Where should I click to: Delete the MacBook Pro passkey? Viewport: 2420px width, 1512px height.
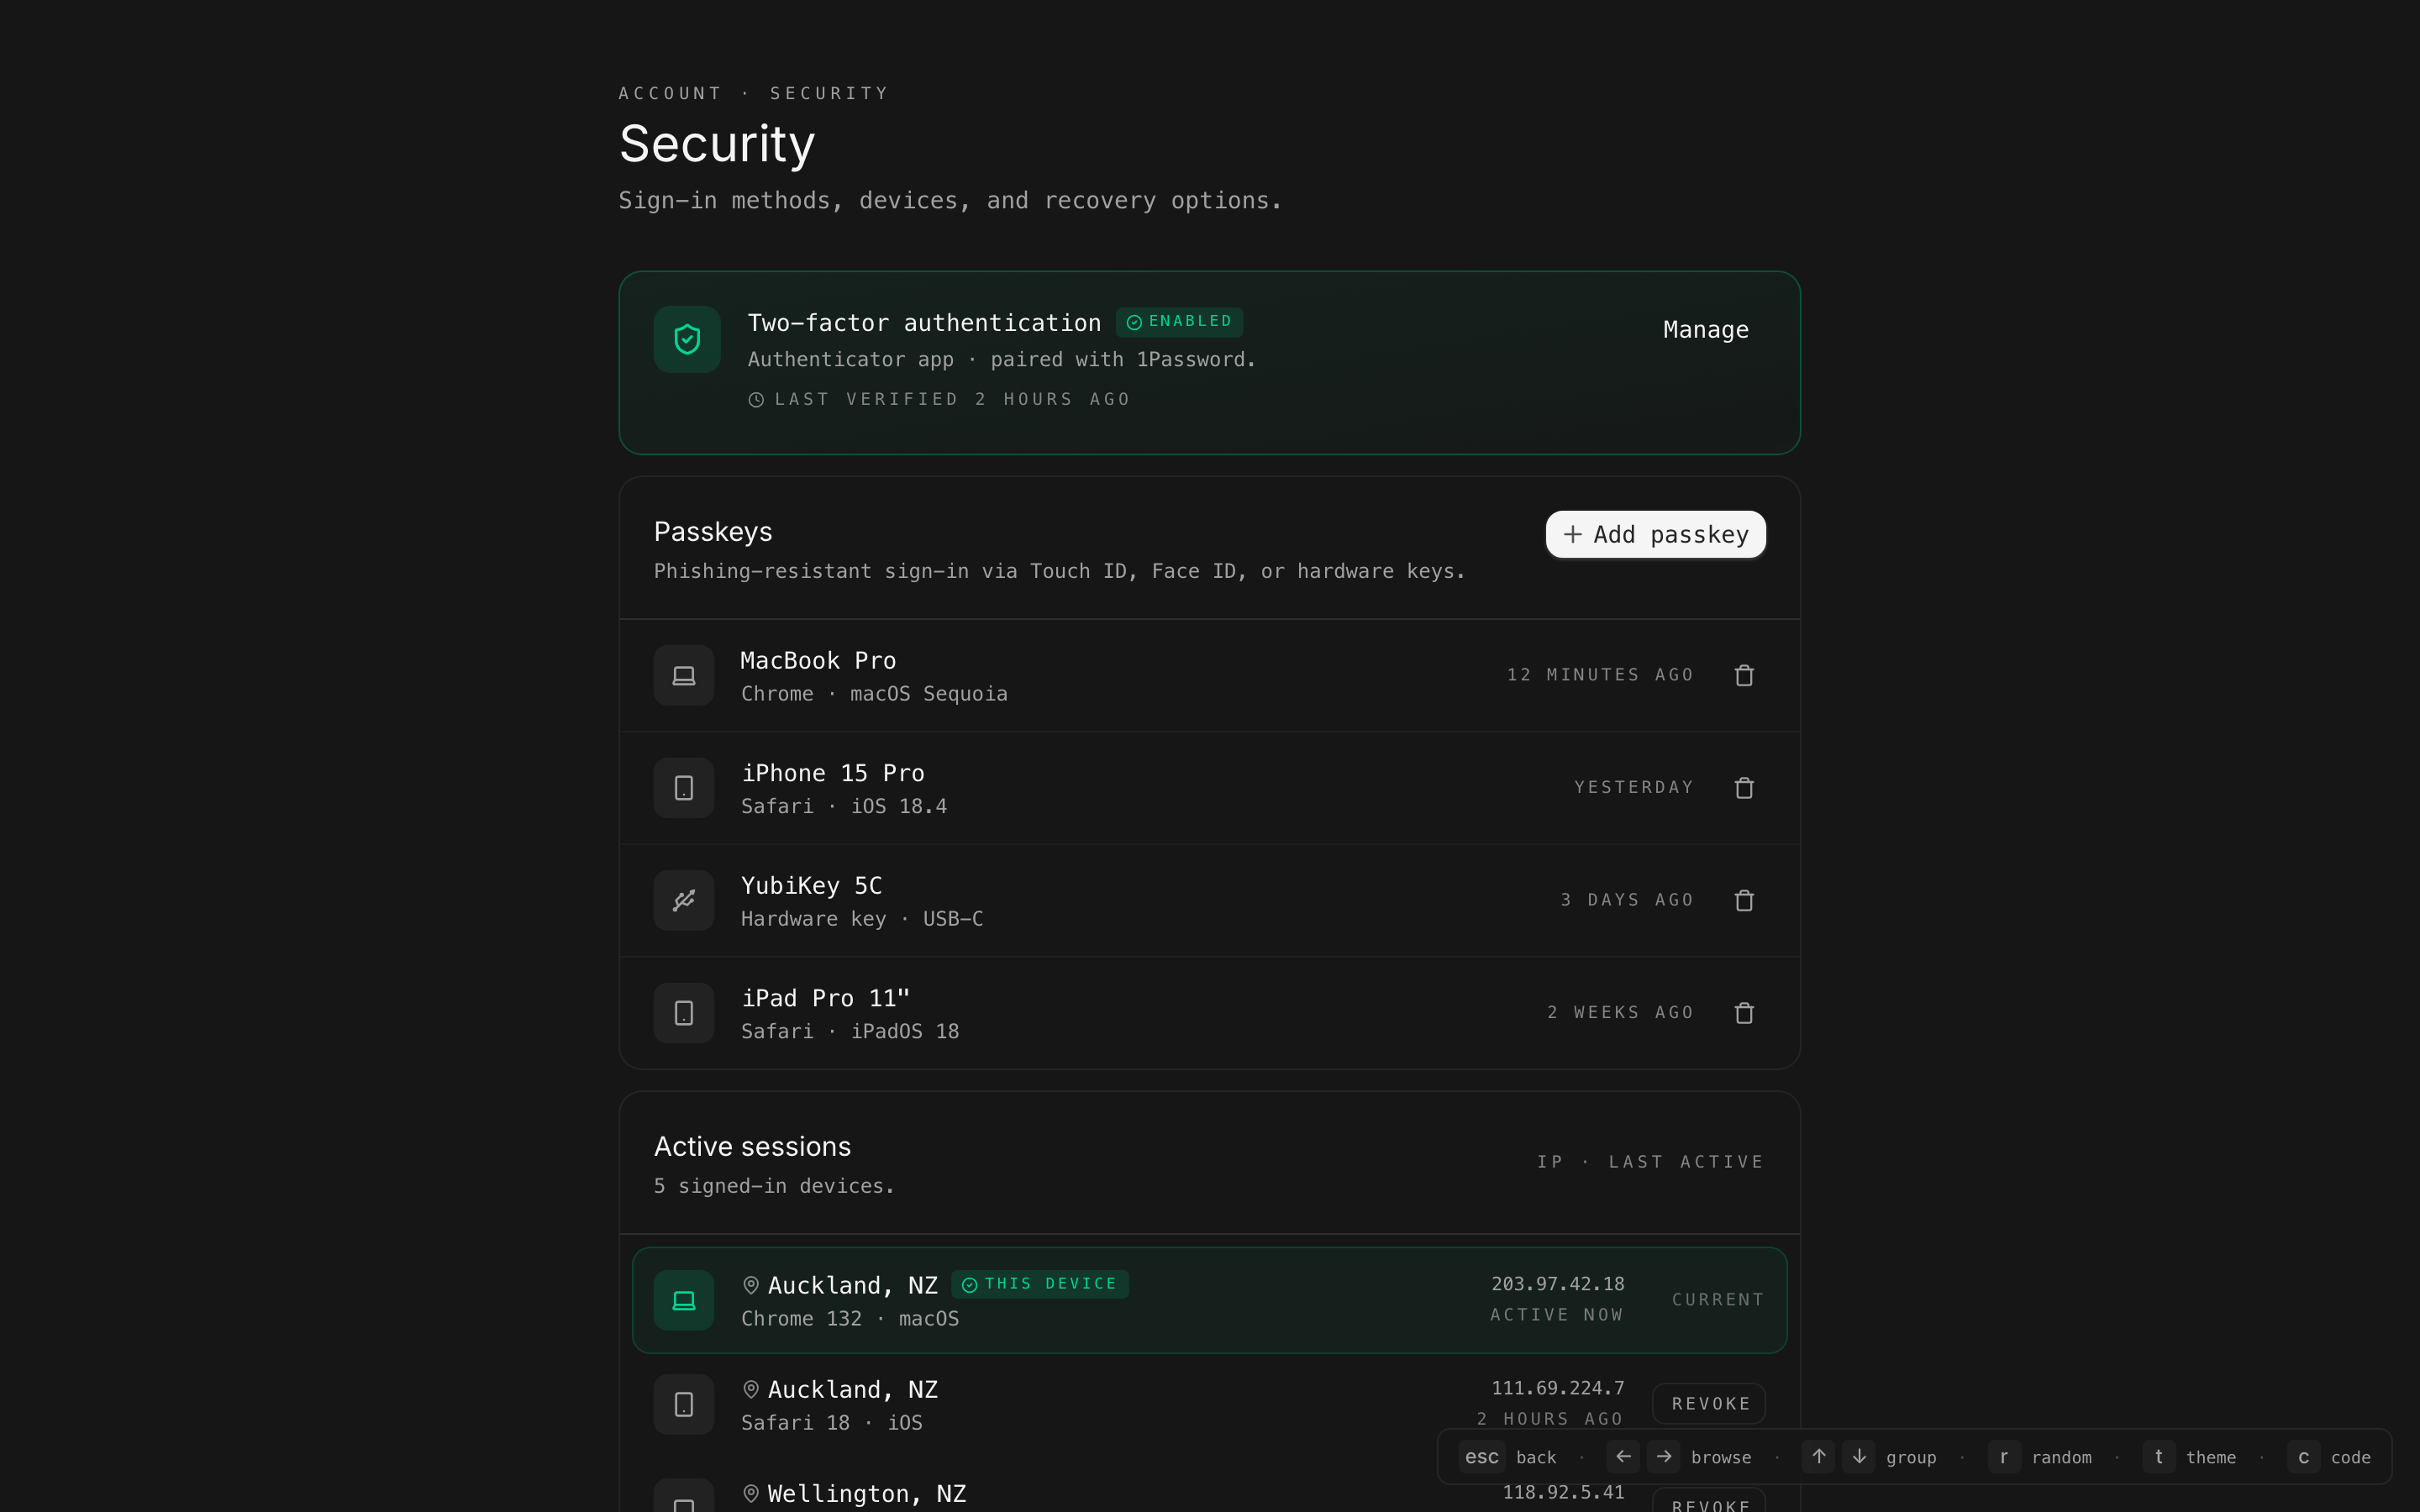coord(1744,676)
